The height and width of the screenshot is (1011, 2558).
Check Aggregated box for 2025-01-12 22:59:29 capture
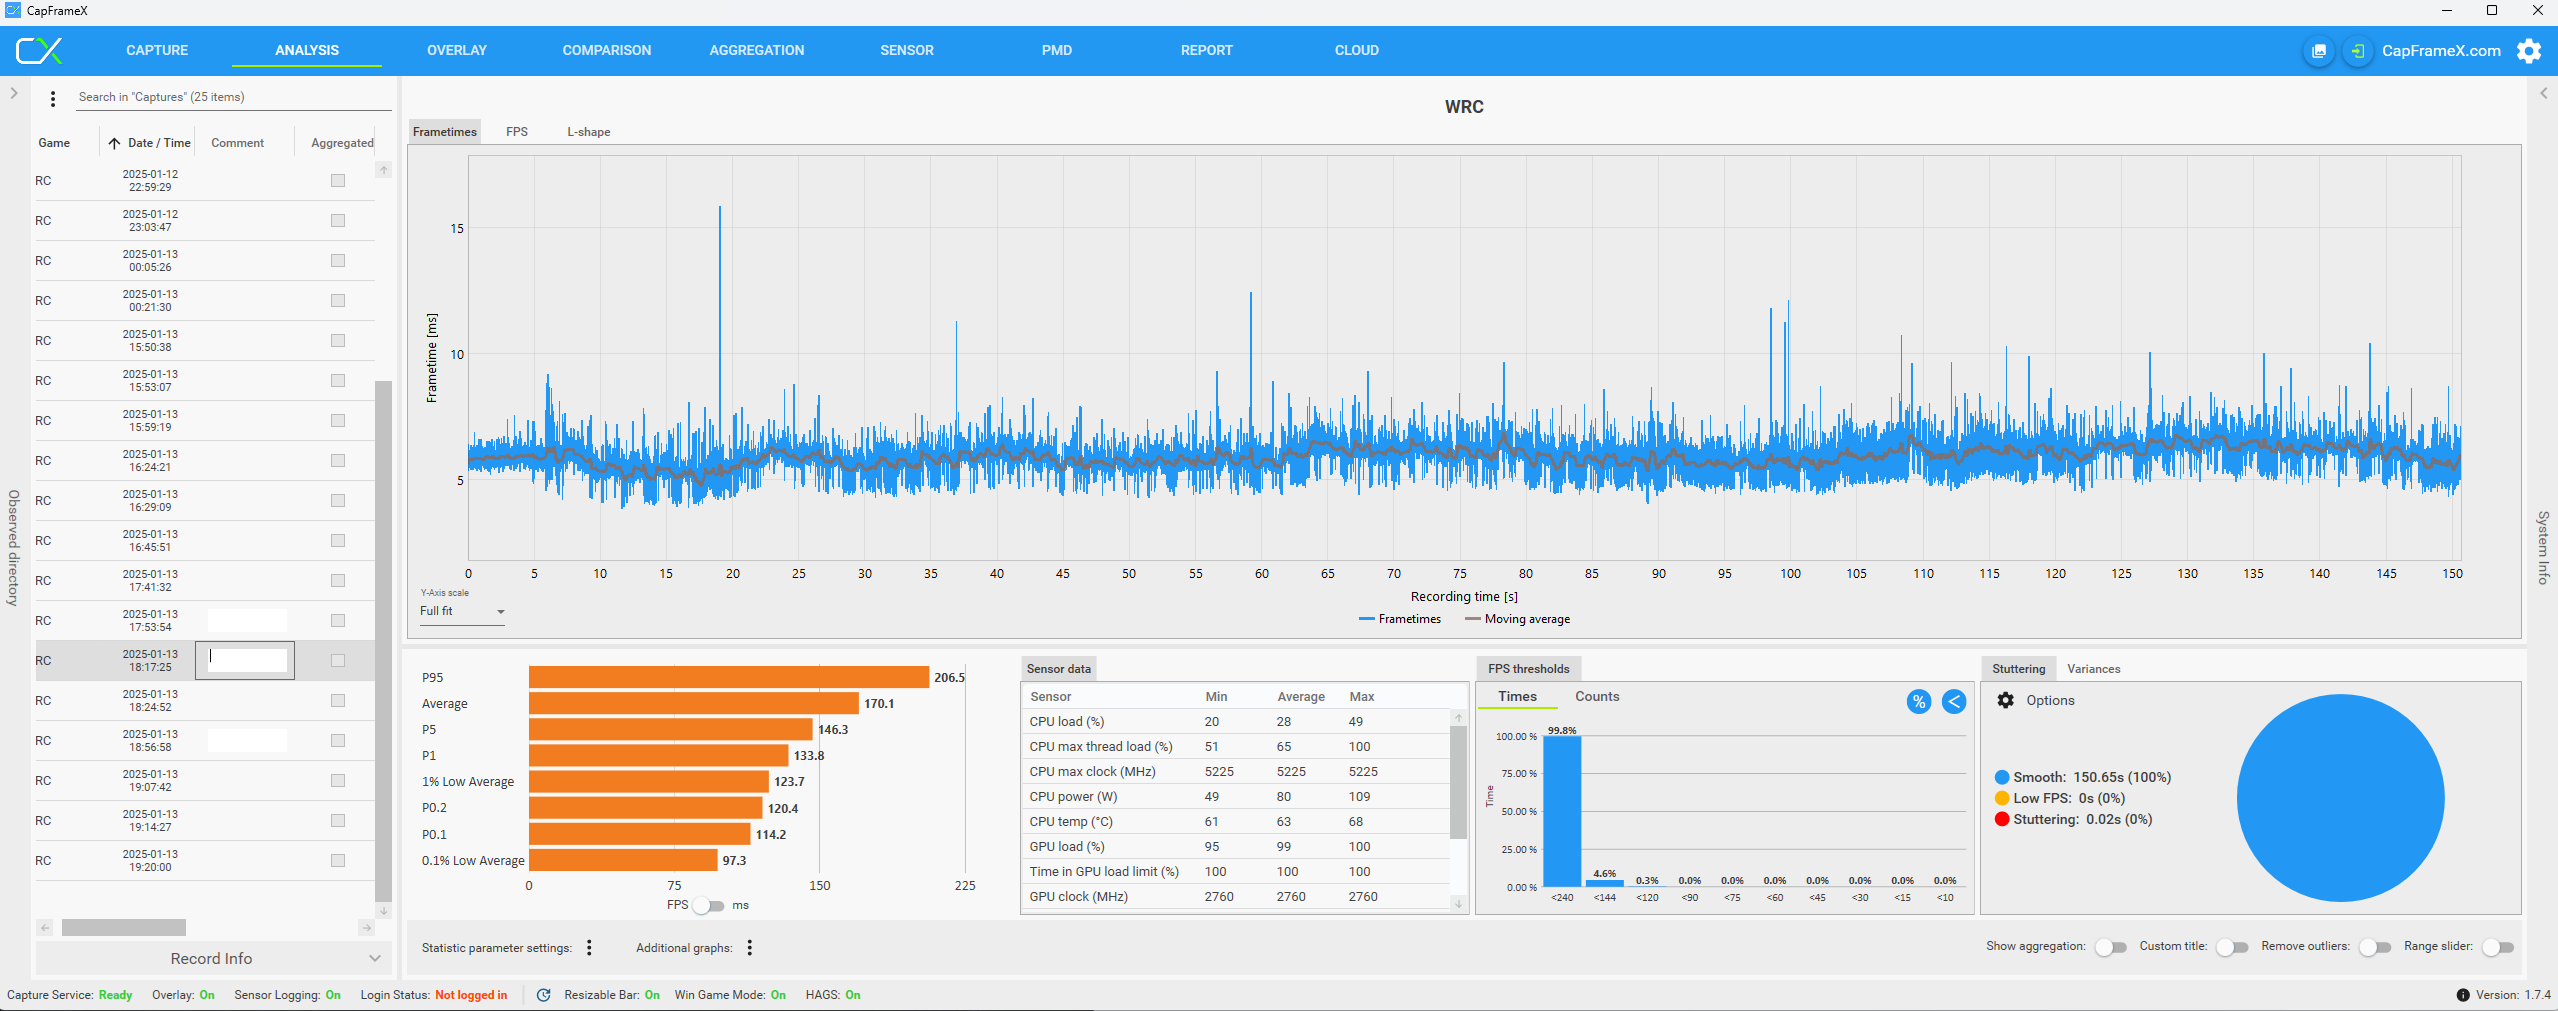pos(338,181)
